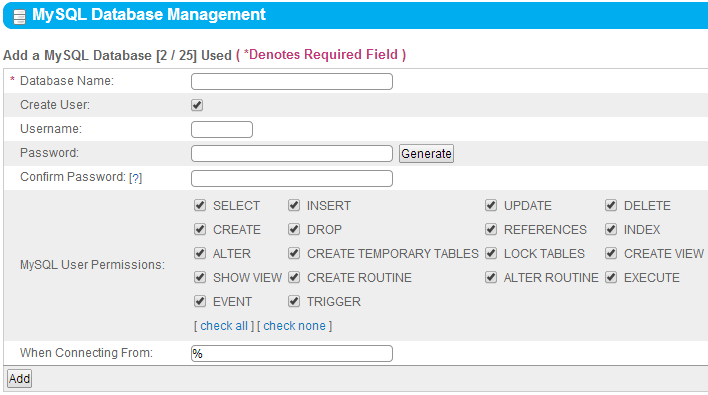This screenshot has height=395, width=708.
Task: Toggle CREATE TEMPORARY TABLES checkbox
Action: (x=294, y=253)
